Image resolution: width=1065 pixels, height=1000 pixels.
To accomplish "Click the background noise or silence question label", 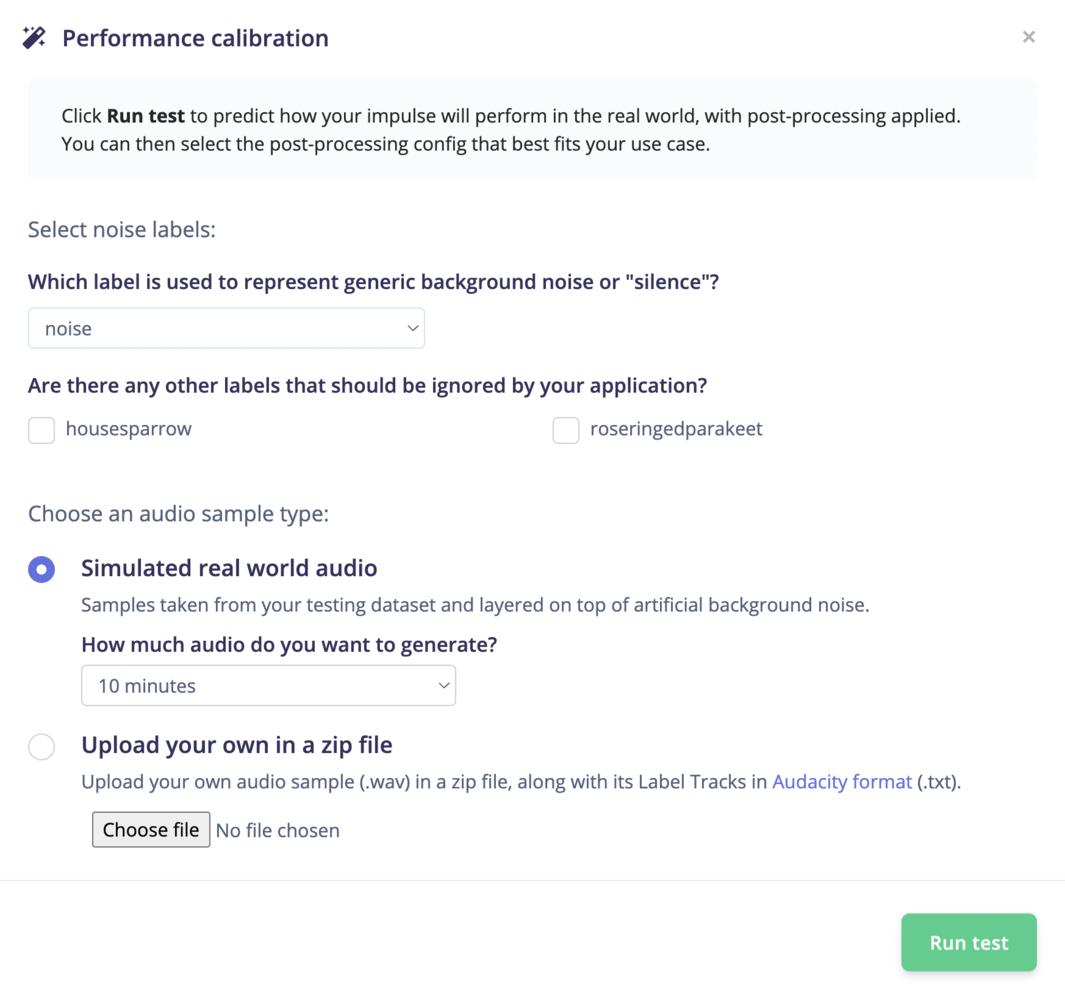I will click(x=373, y=282).
